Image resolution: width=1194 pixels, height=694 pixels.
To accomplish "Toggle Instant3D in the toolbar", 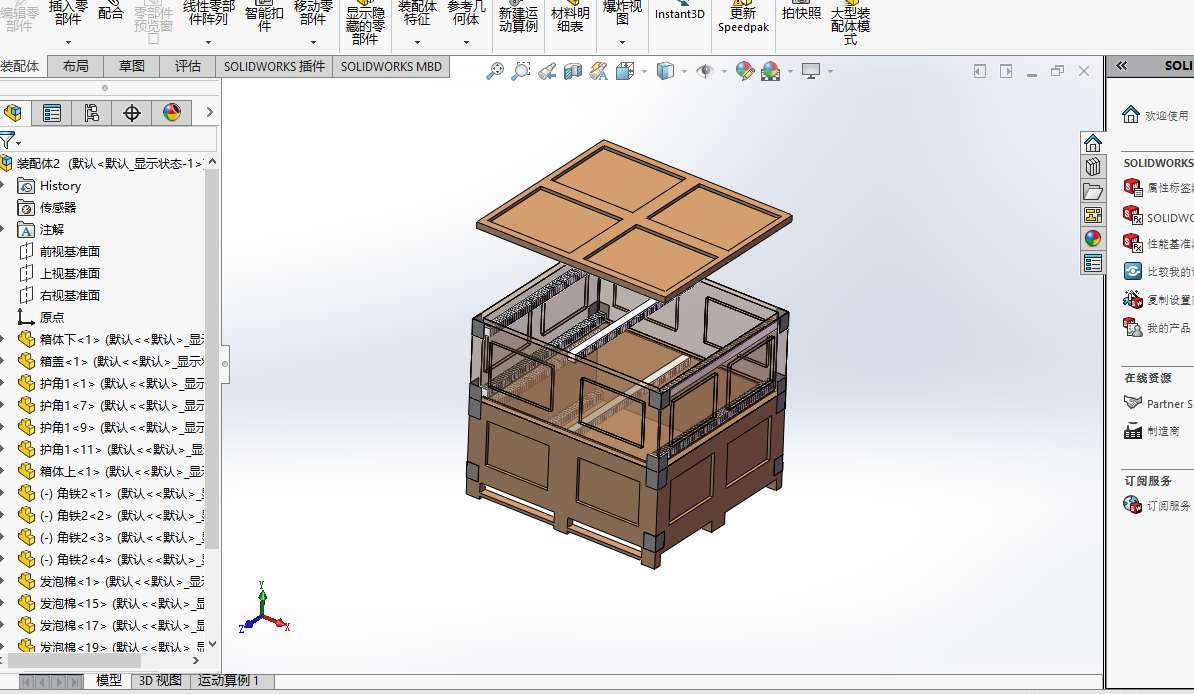I will pos(679,11).
